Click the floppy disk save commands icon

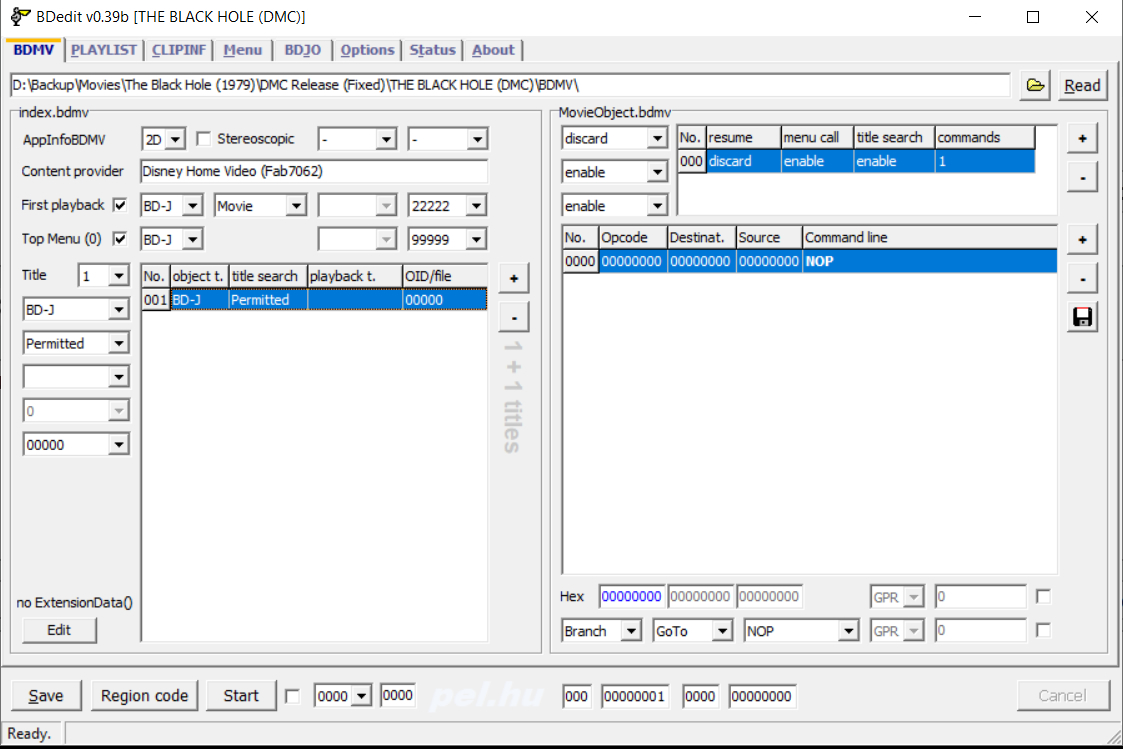point(1081,317)
